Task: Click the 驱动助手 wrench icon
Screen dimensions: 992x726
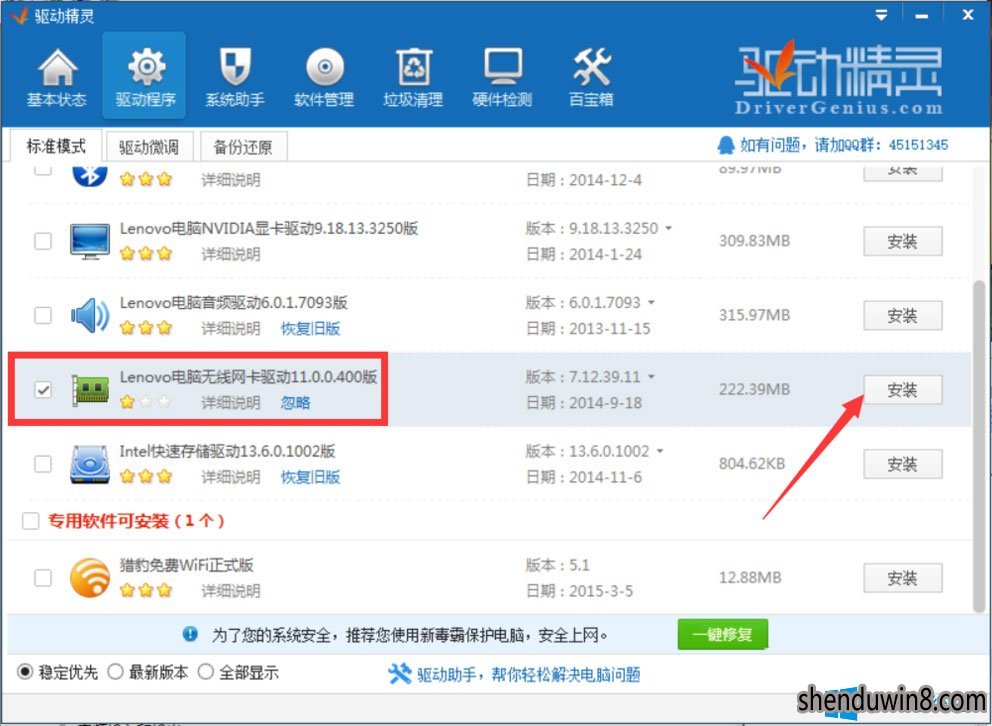Action: [399, 674]
